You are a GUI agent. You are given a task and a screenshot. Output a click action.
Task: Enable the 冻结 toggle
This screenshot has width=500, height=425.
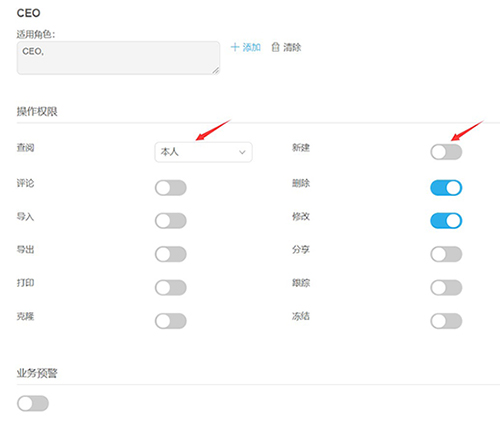(x=446, y=321)
